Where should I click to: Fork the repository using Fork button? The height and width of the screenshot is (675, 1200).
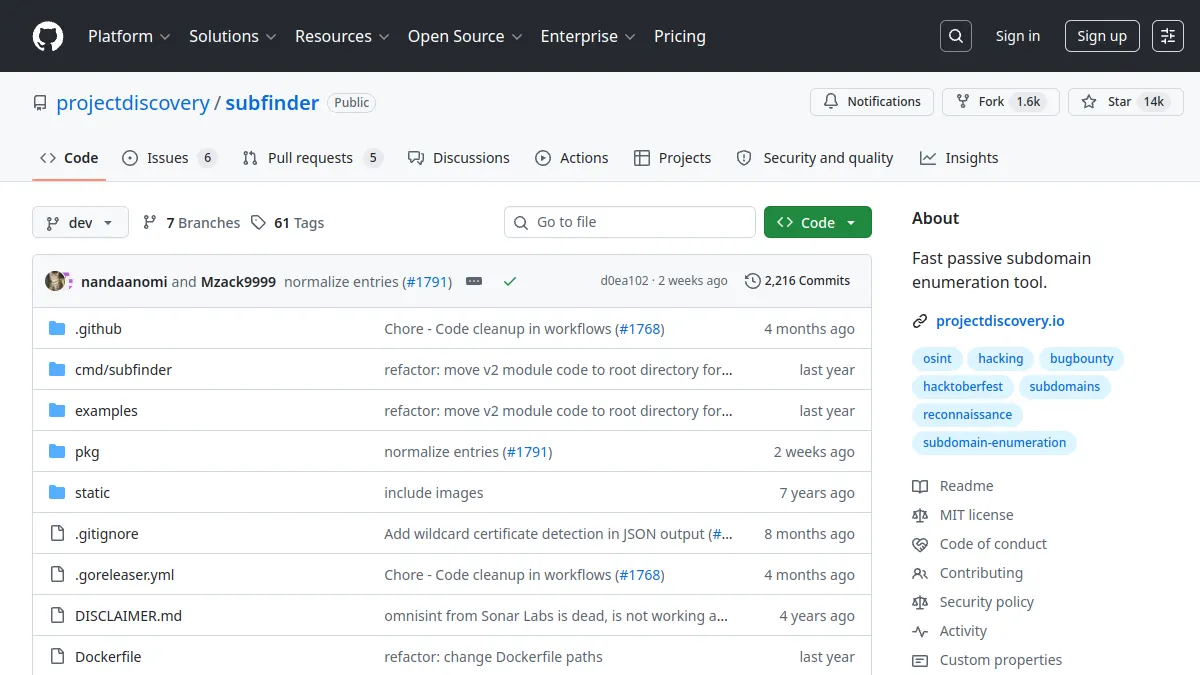(1000, 102)
